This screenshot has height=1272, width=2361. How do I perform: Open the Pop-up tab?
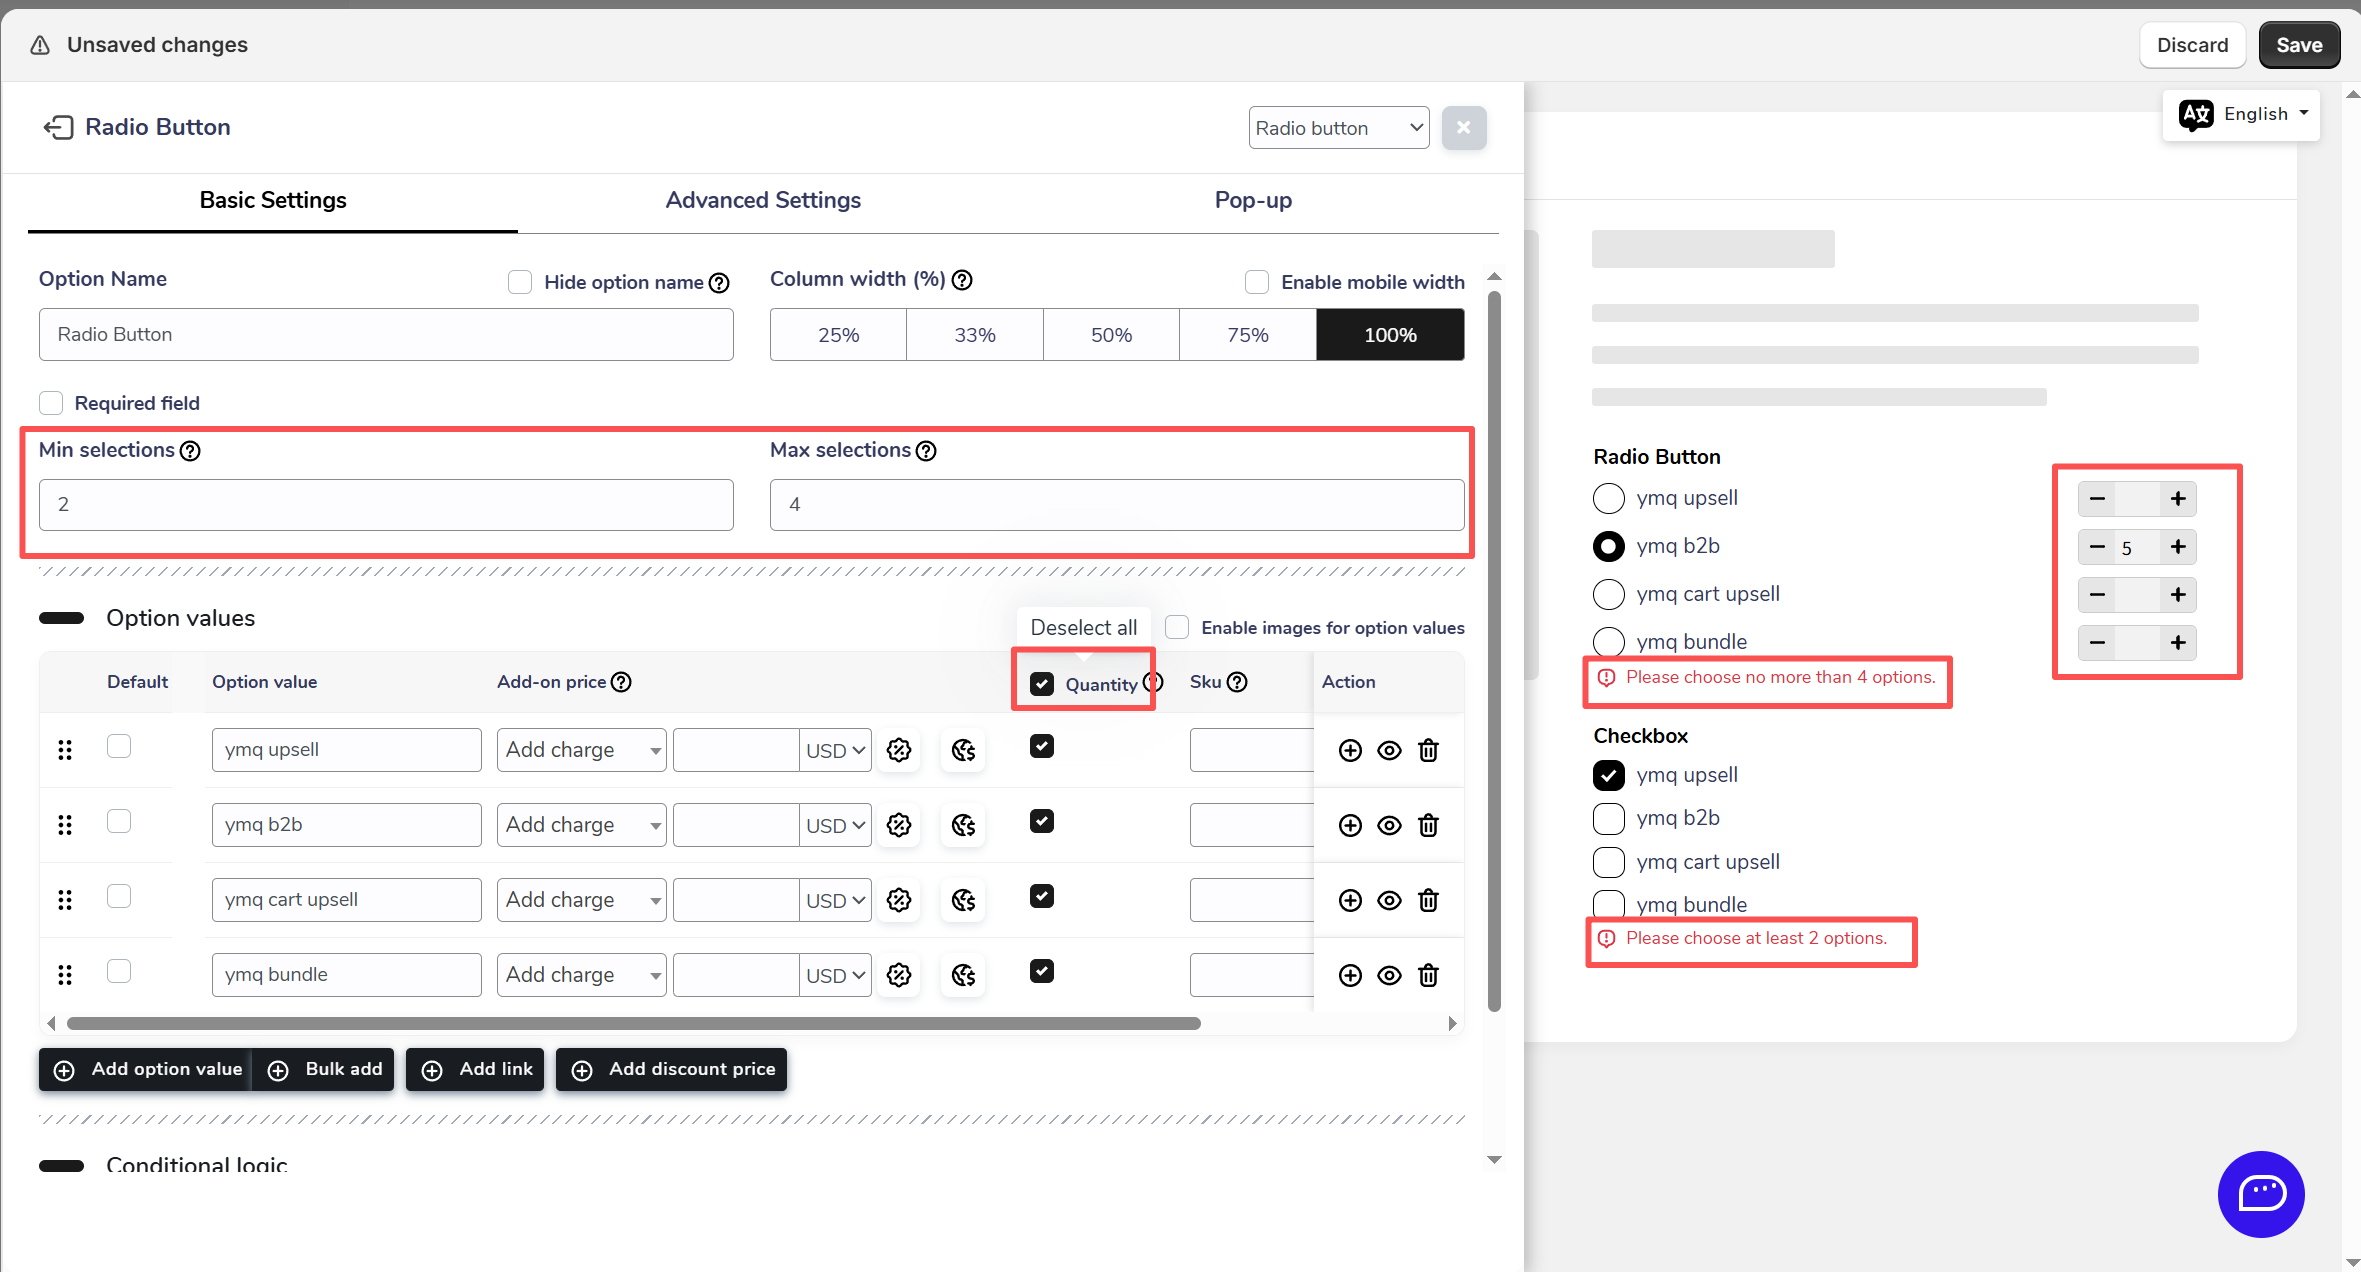[1252, 200]
